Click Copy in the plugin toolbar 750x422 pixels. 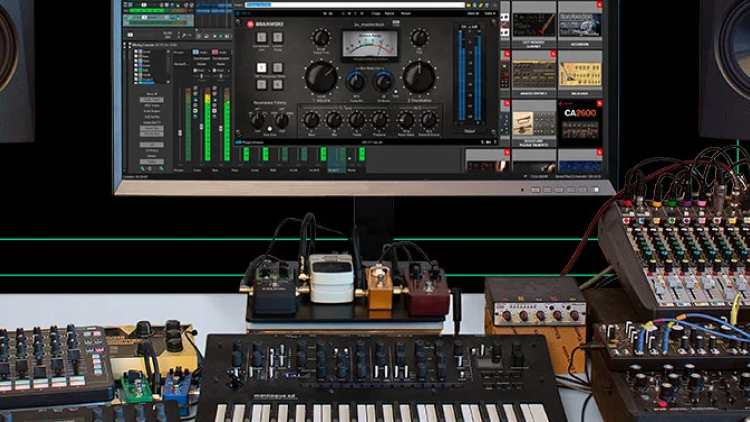point(376,13)
